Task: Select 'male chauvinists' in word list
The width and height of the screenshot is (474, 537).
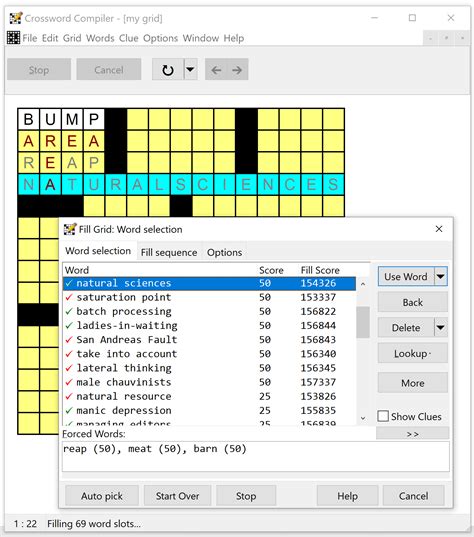Action: [x=209, y=382]
